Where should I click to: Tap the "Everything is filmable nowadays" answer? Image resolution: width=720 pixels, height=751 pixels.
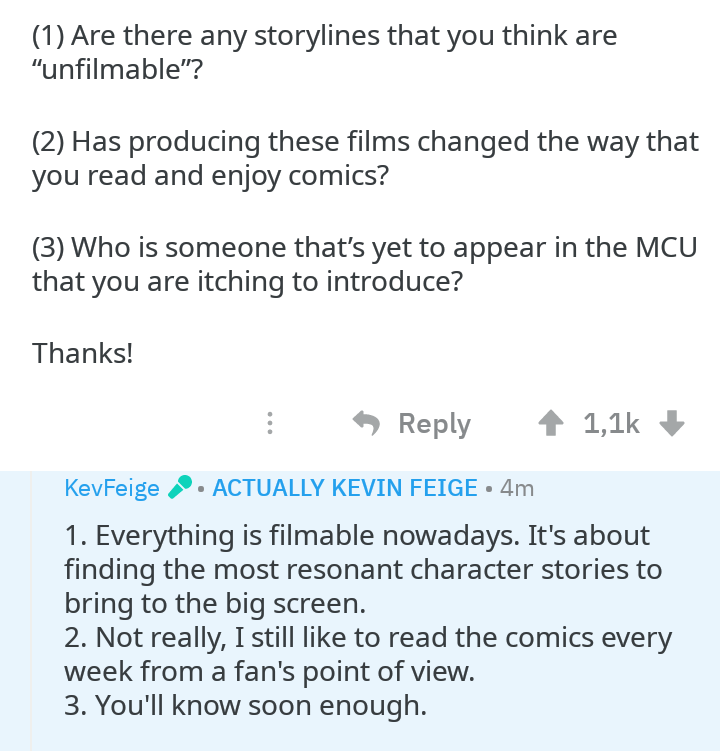pos(362,570)
